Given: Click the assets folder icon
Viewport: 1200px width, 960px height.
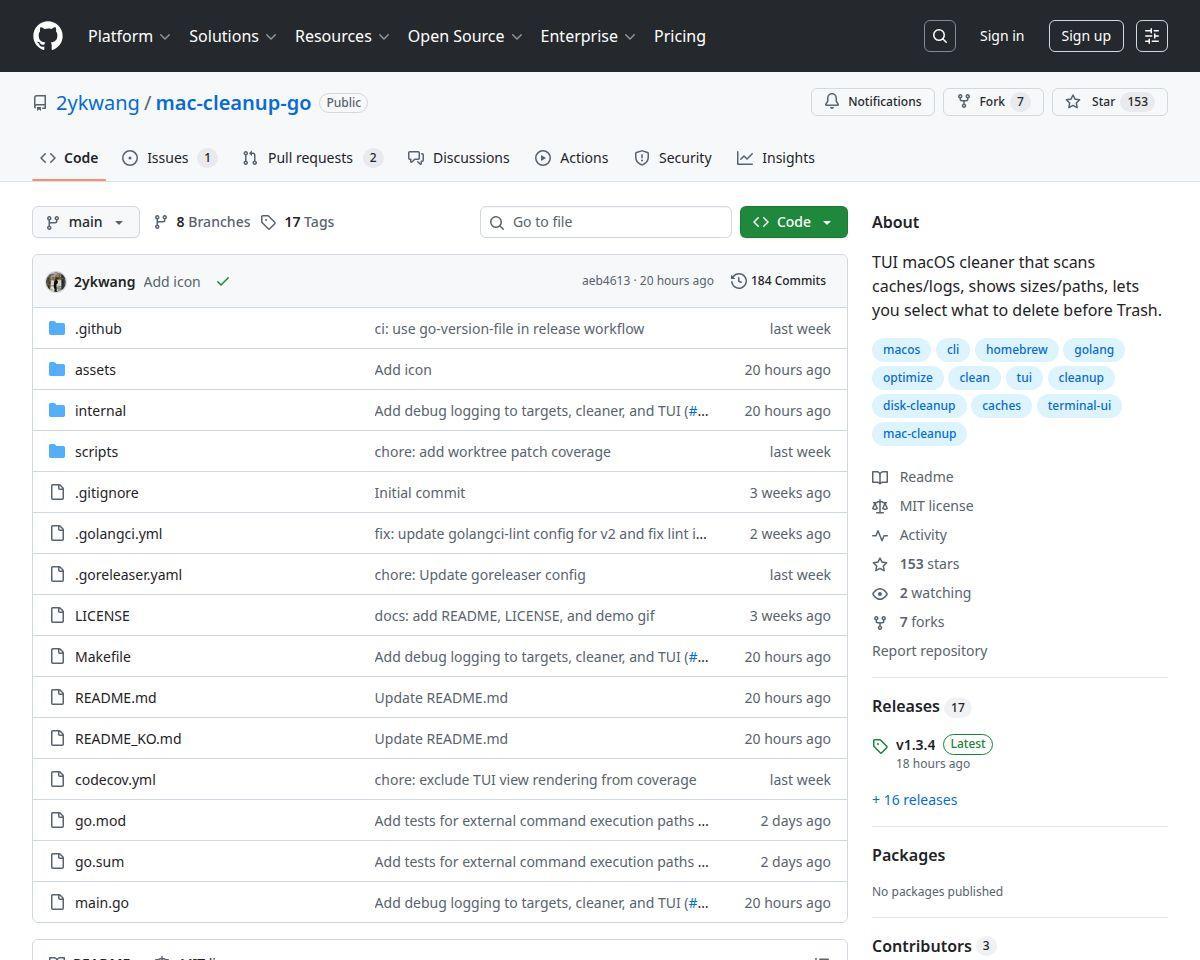Looking at the screenshot, I should [57, 369].
